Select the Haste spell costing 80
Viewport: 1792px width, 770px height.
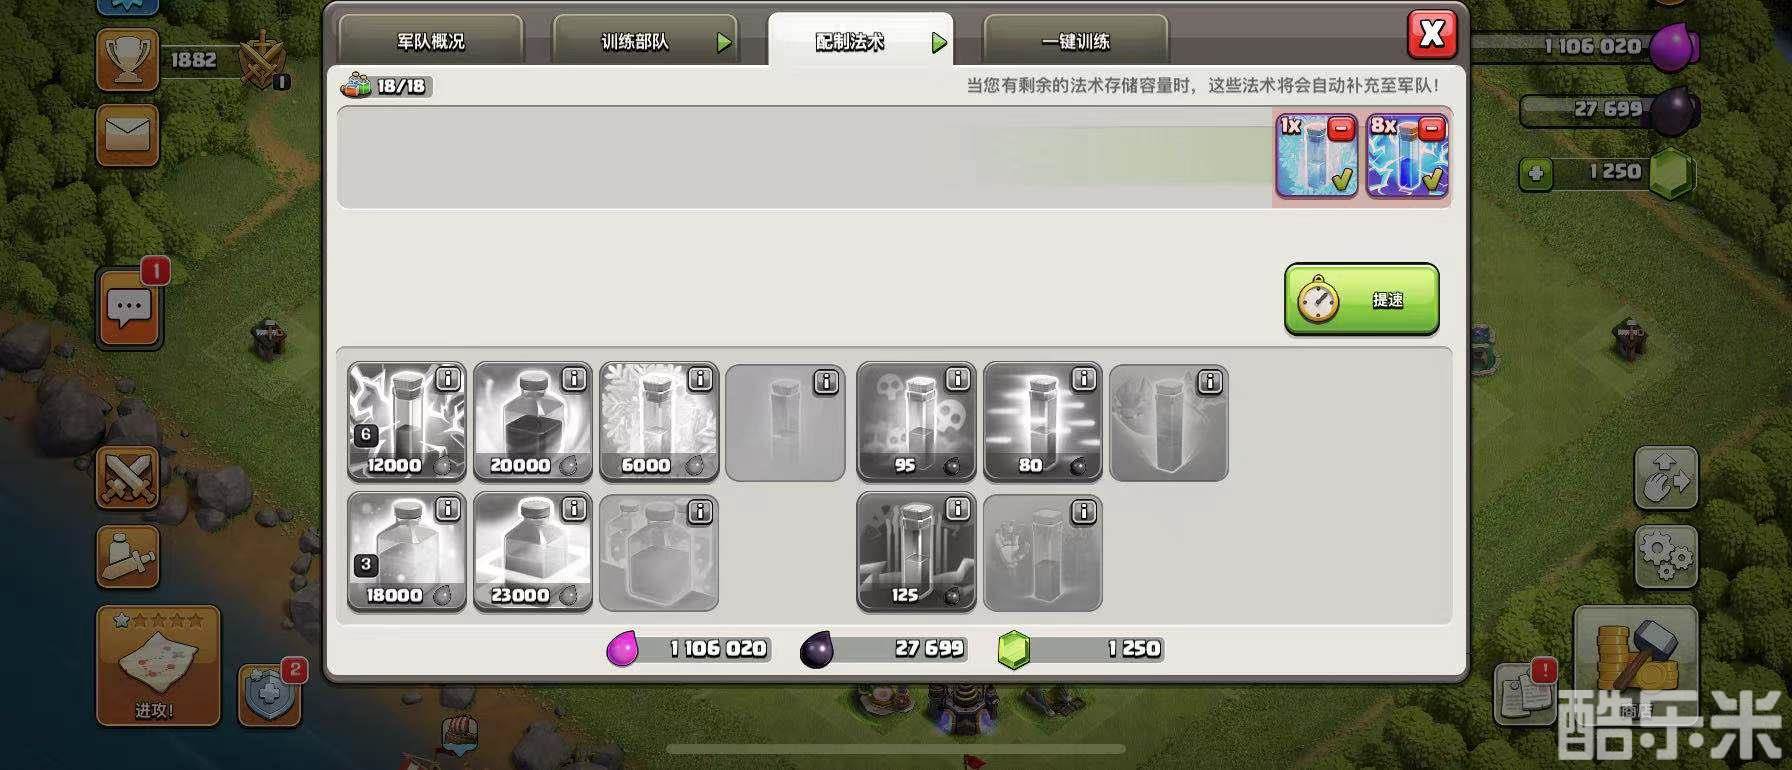pos(1042,422)
